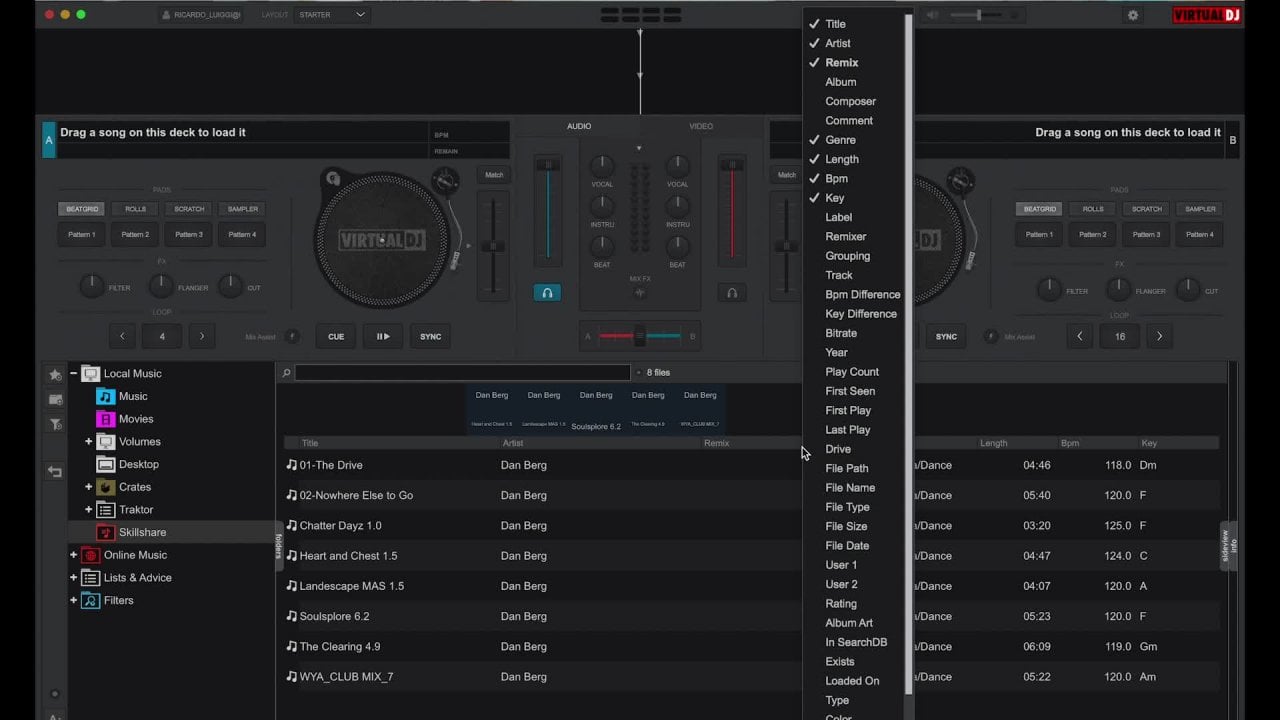Image resolution: width=1280 pixels, height=720 pixels.
Task: Switch to the Video mixer tab
Action: tap(701, 126)
